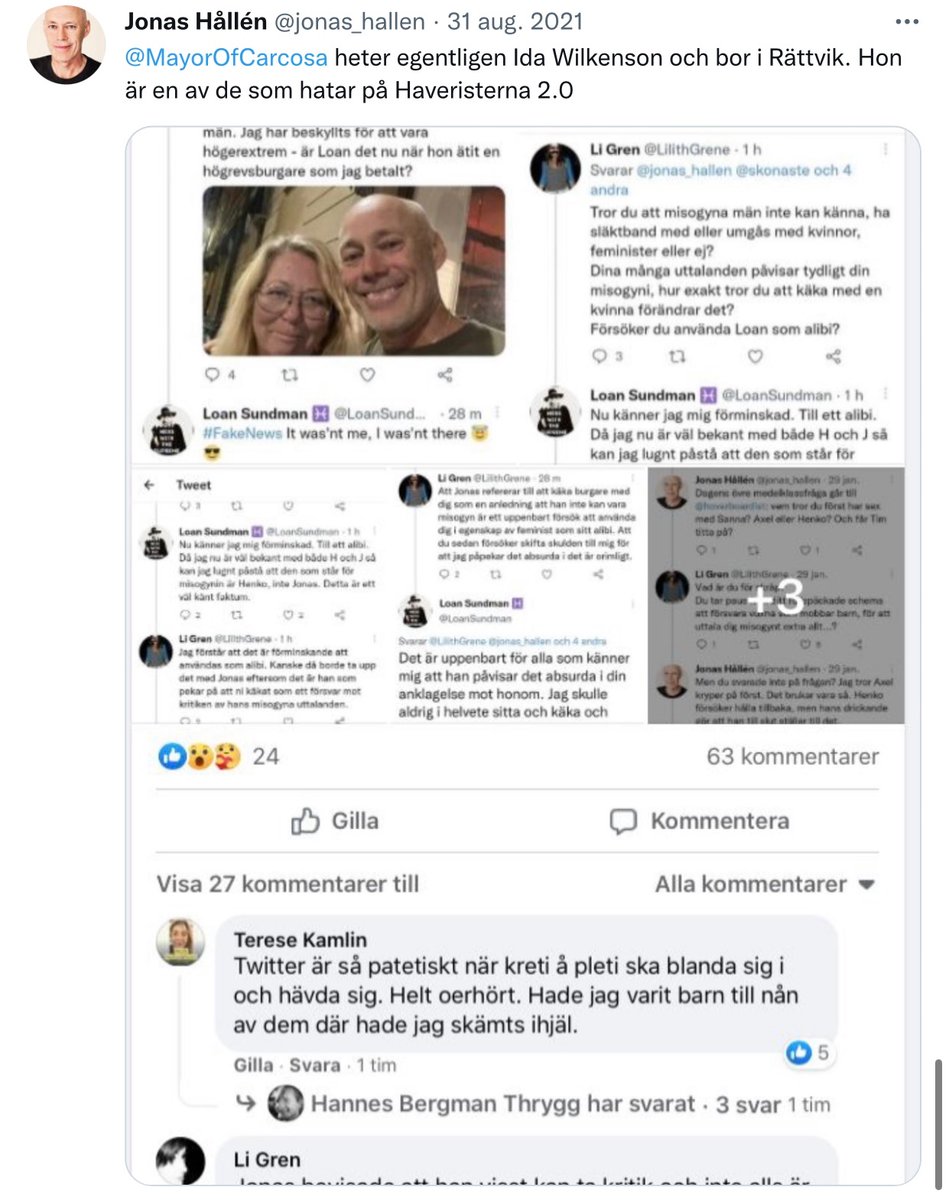View the 5 likes reaction badge
The width and height of the screenshot is (949, 1200).
tap(808, 1052)
